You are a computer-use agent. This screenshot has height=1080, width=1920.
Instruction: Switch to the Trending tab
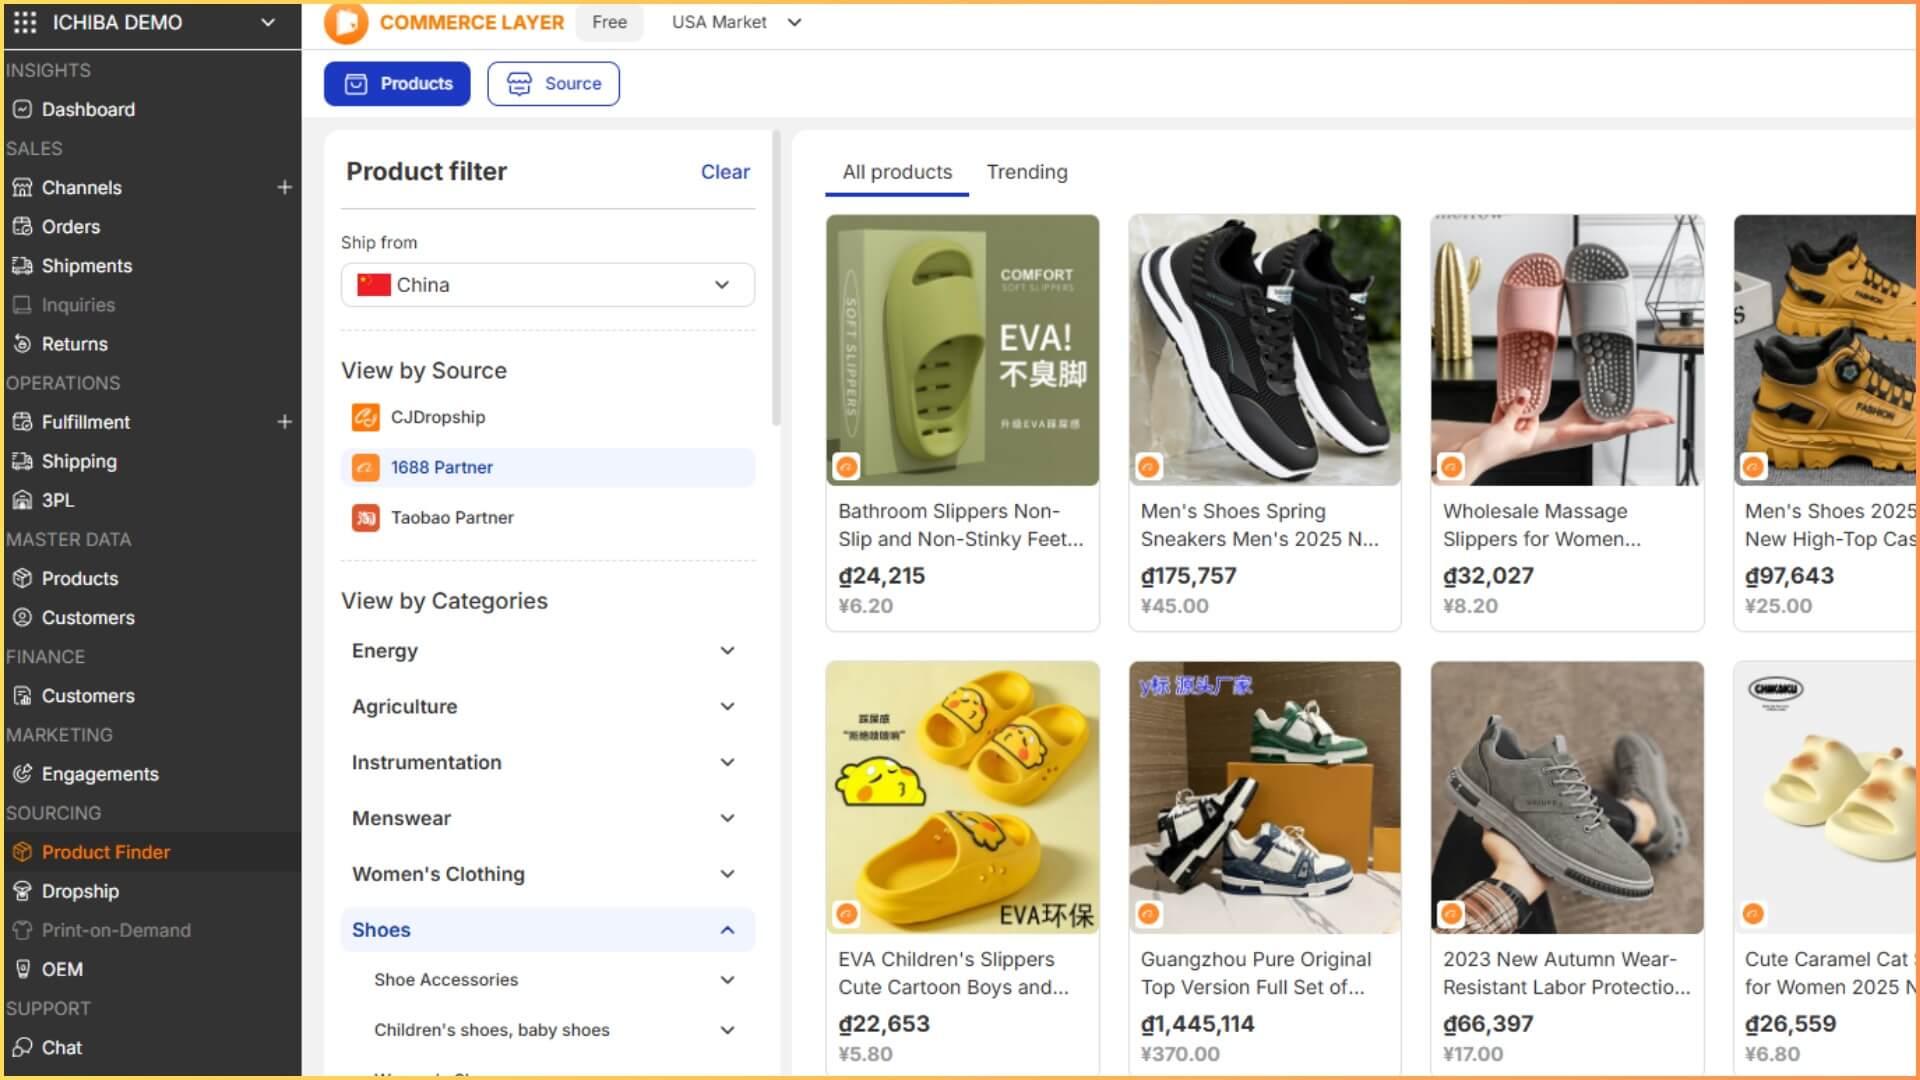click(x=1026, y=172)
